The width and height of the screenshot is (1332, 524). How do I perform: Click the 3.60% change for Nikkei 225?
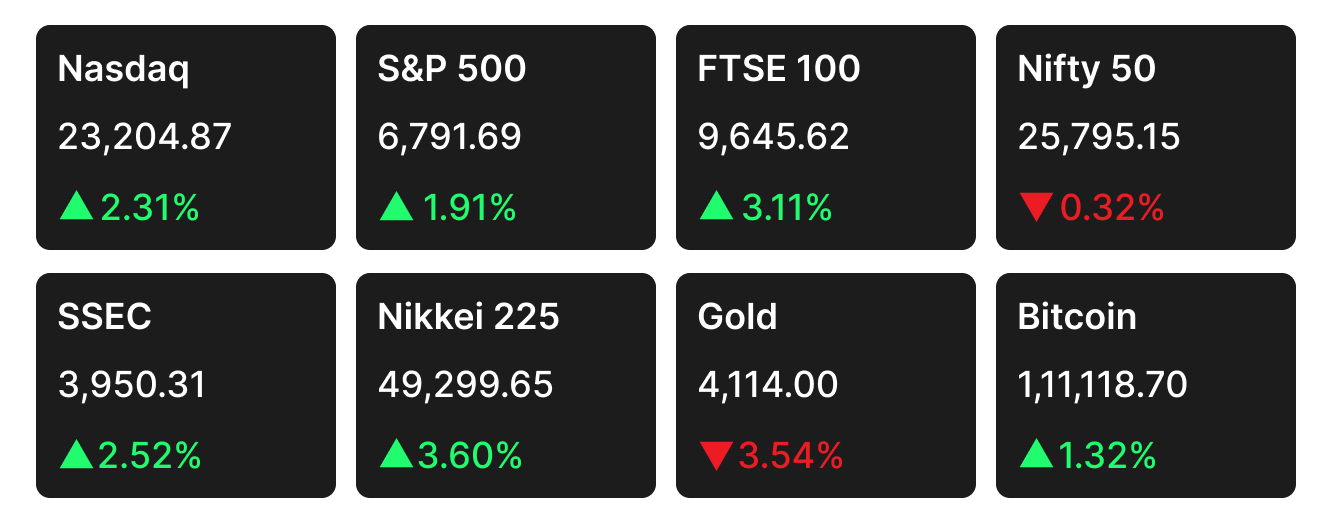tap(471, 456)
